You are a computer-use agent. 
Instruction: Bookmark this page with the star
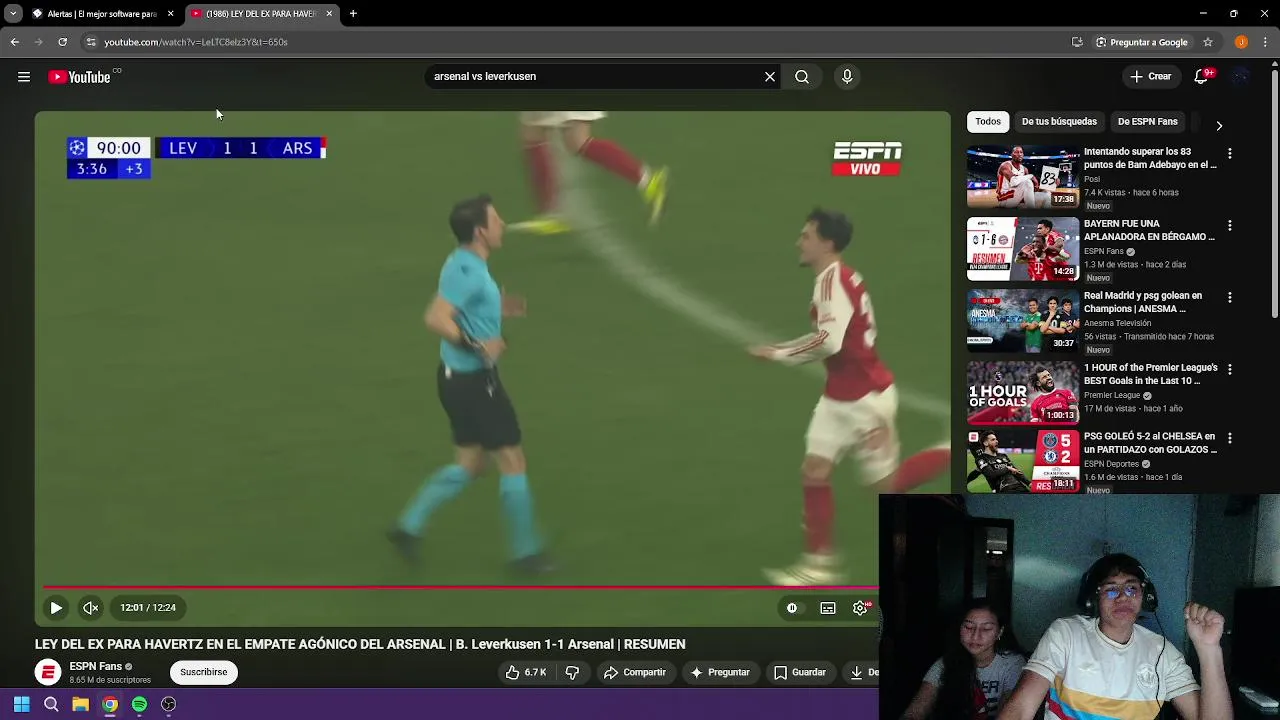(1208, 42)
